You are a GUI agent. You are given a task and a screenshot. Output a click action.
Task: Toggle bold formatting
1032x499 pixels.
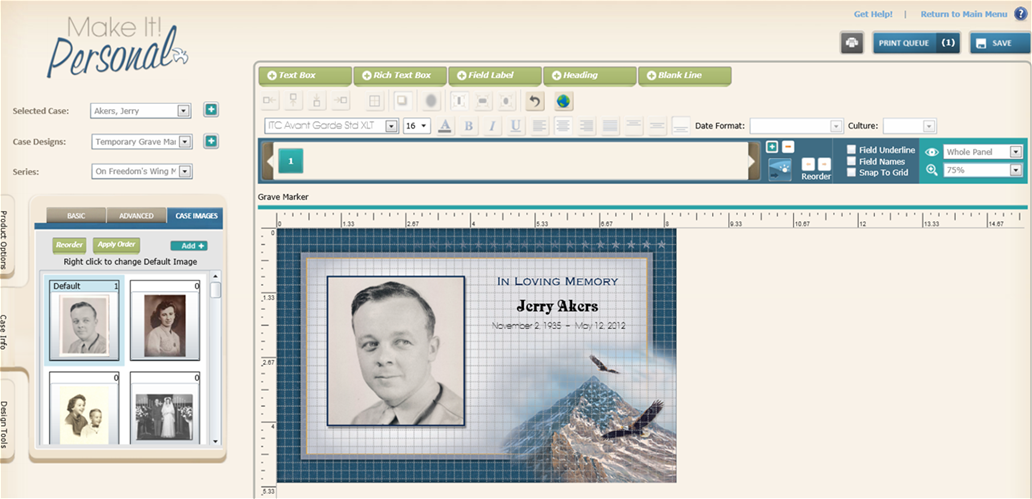[x=469, y=126]
